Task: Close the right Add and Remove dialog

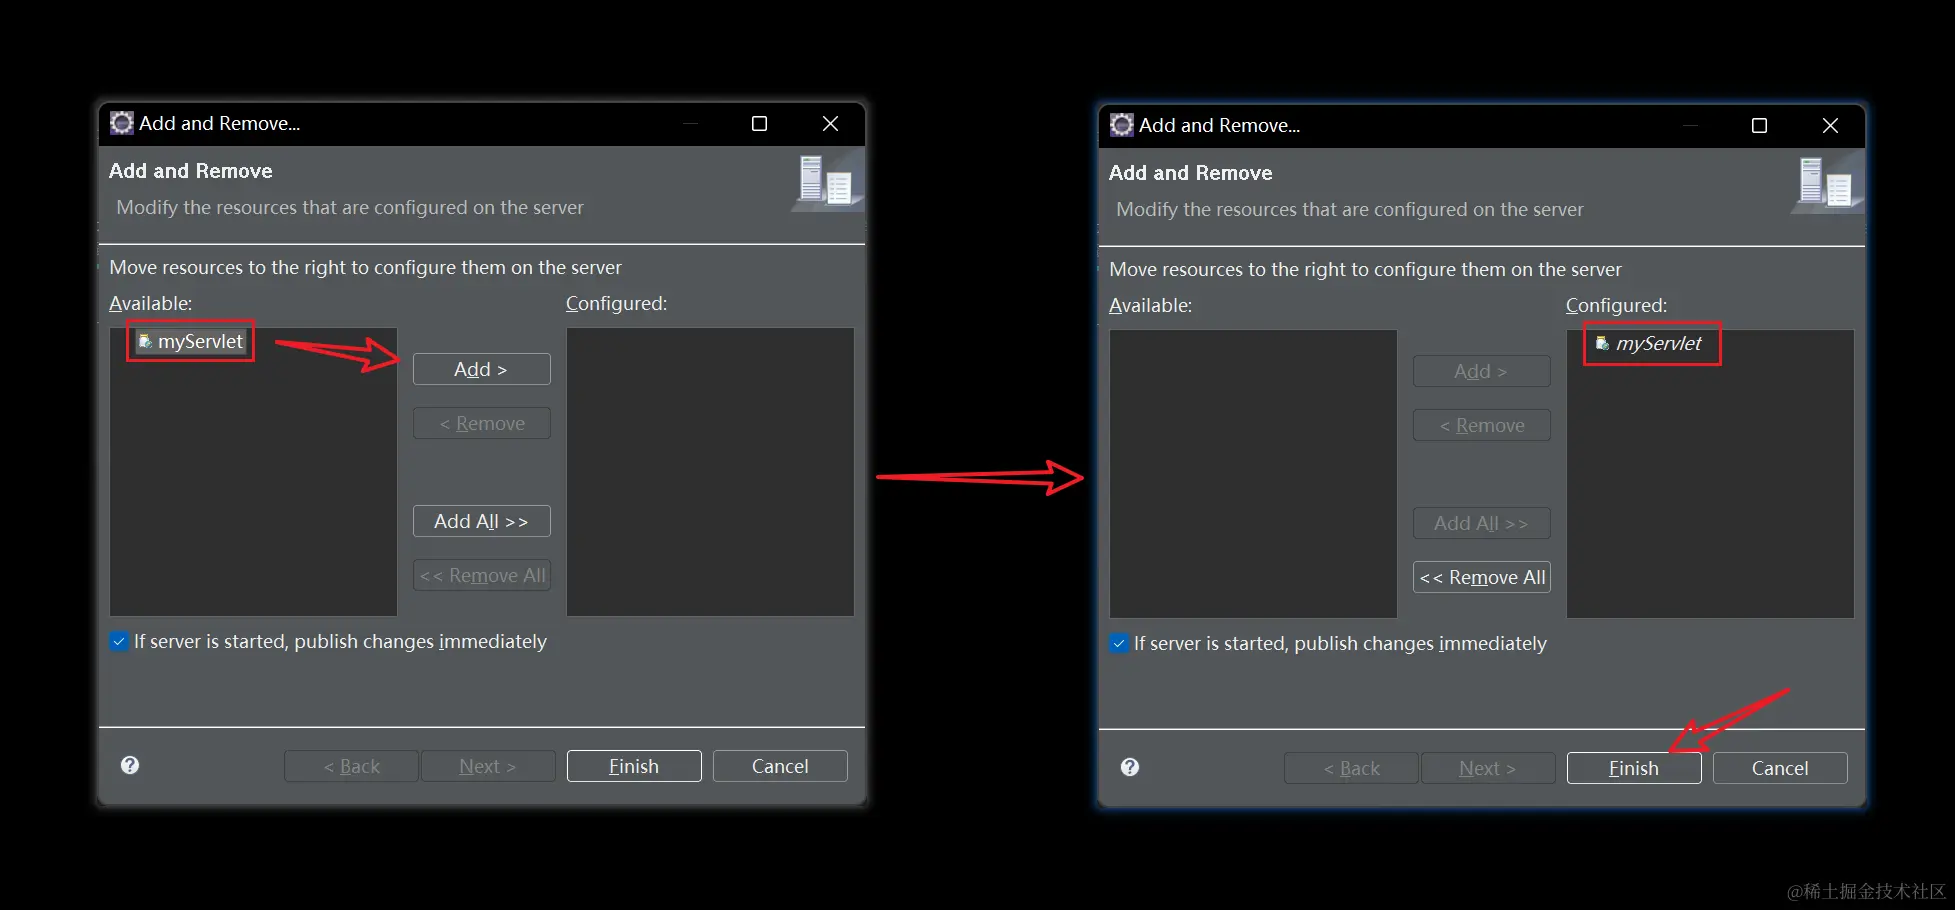Action: coord(1830,125)
